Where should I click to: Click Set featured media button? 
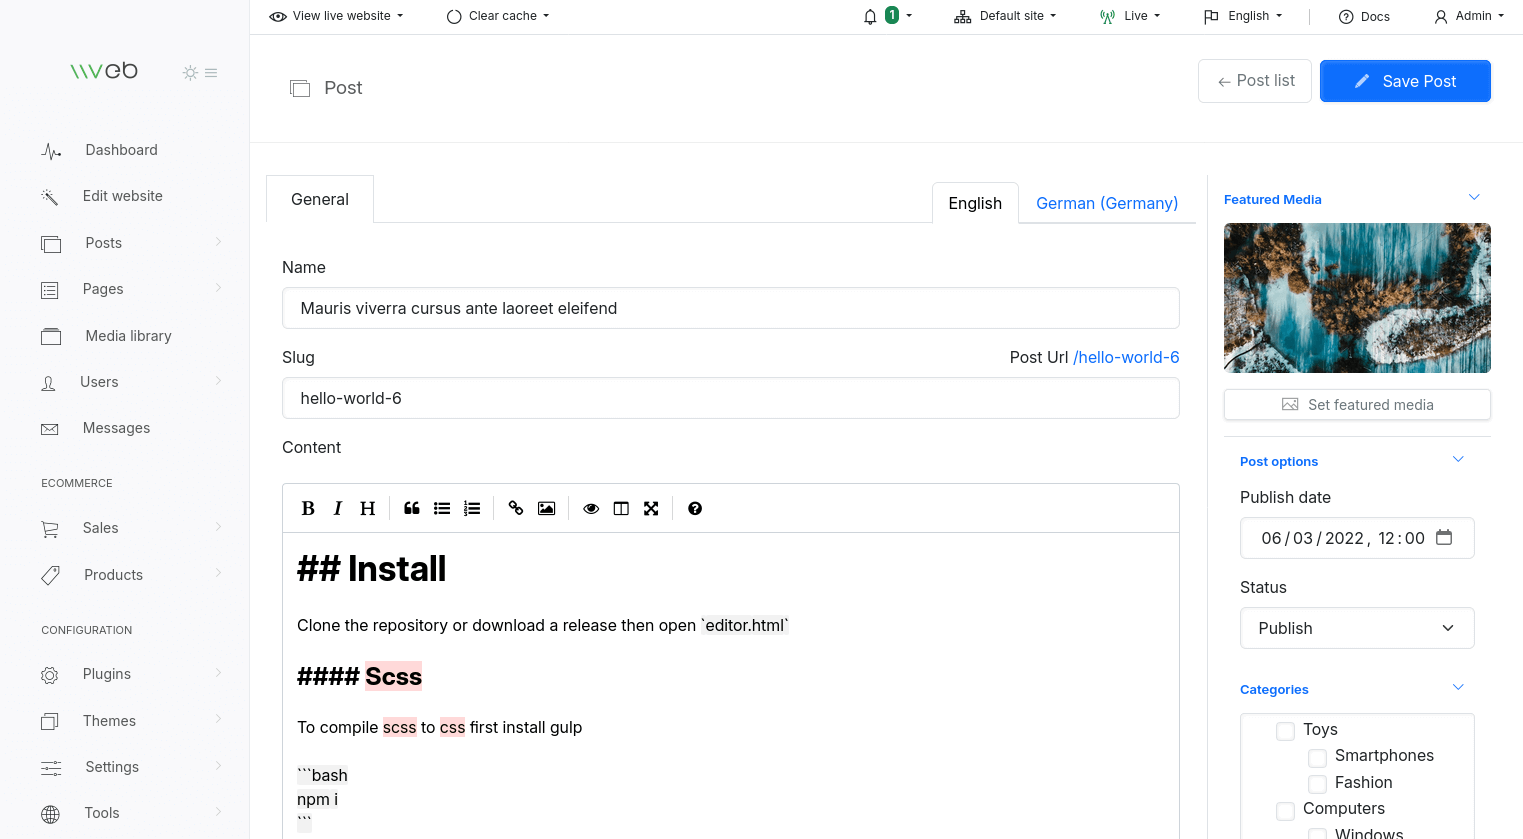tap(1357, 405)
